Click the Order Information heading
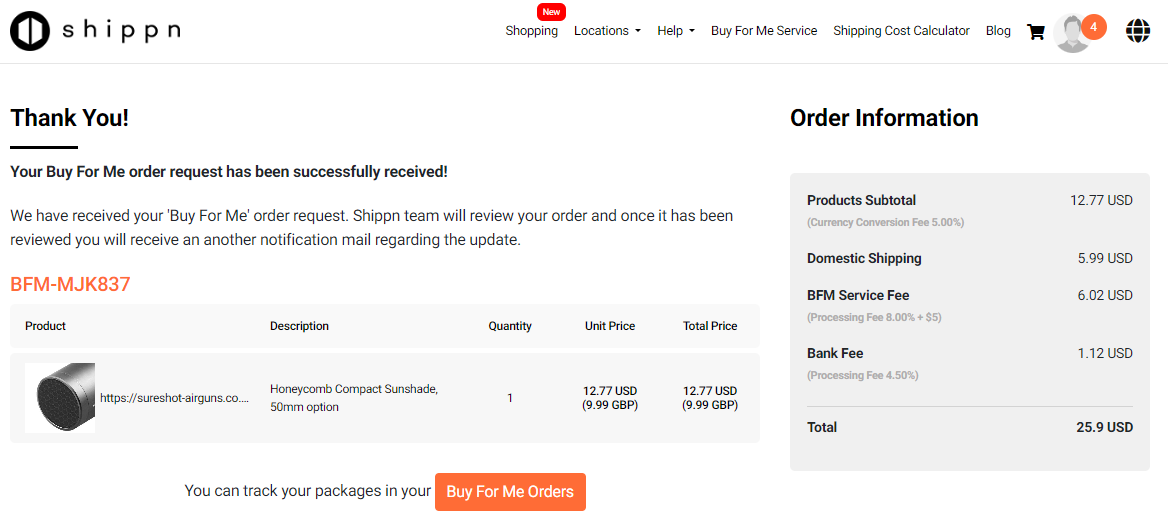This screenshot has height=529, width=1168. click(884, 118)
